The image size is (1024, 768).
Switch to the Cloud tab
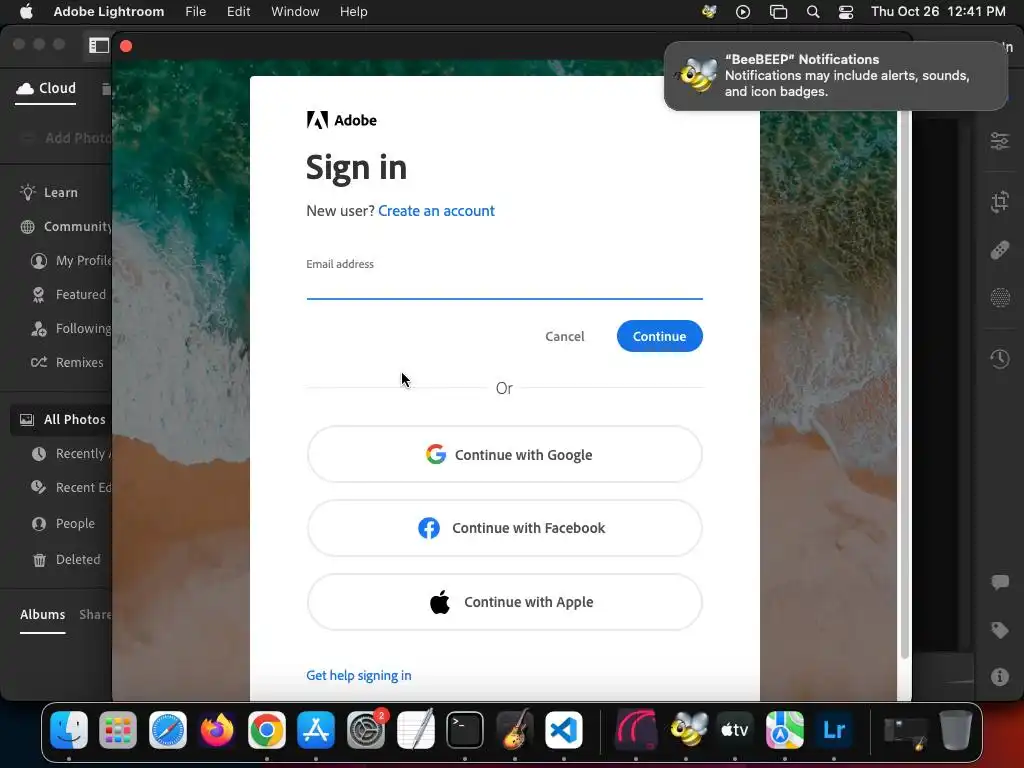(46, 88)
